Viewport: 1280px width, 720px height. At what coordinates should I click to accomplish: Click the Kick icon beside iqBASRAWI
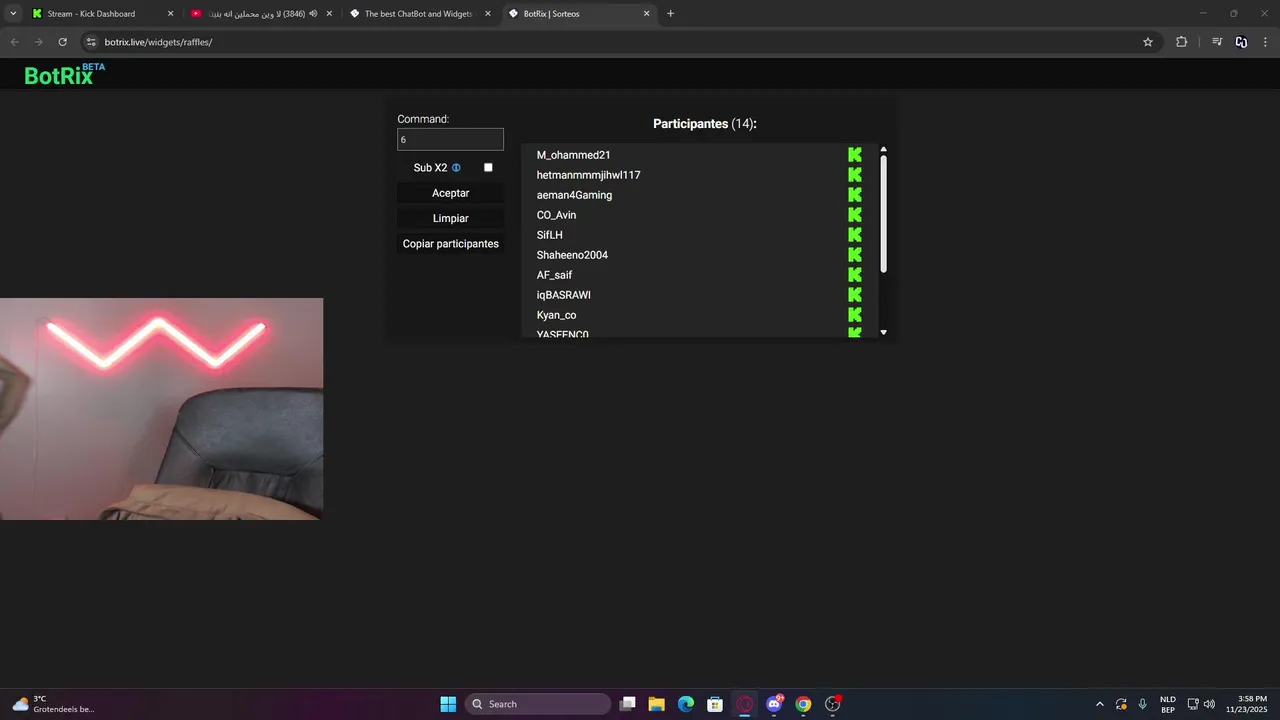coord(855,295)
